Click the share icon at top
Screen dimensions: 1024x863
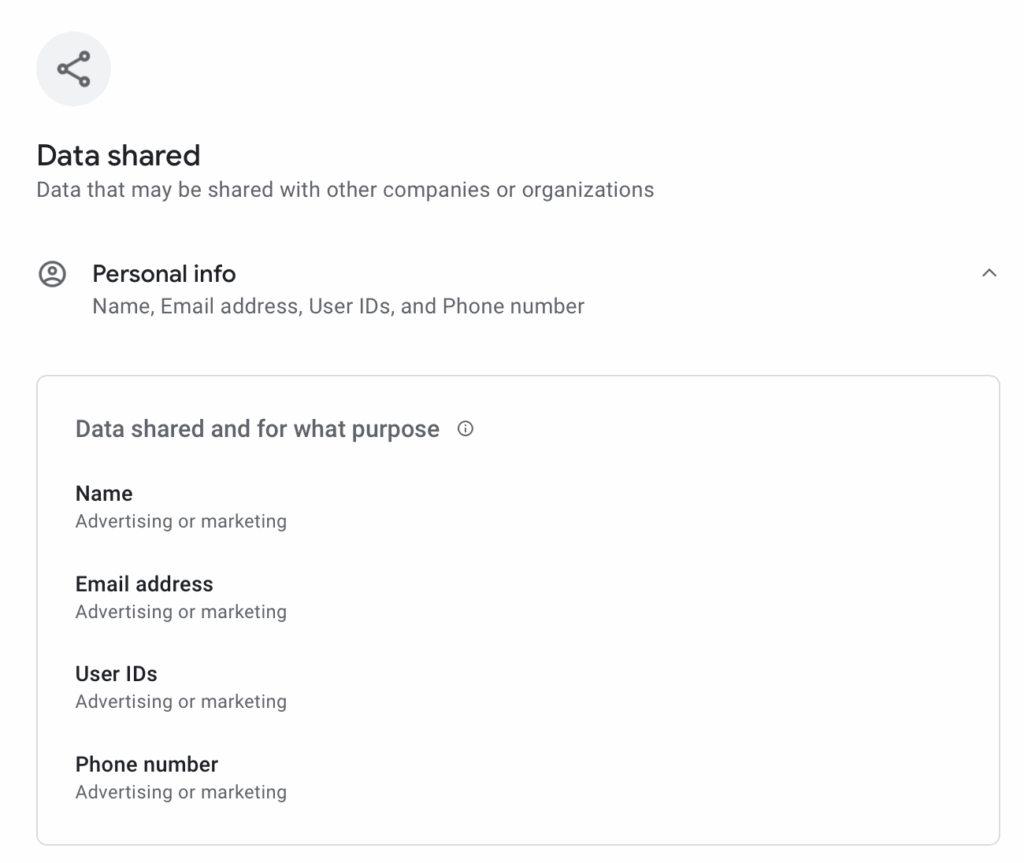pos(73,69)
